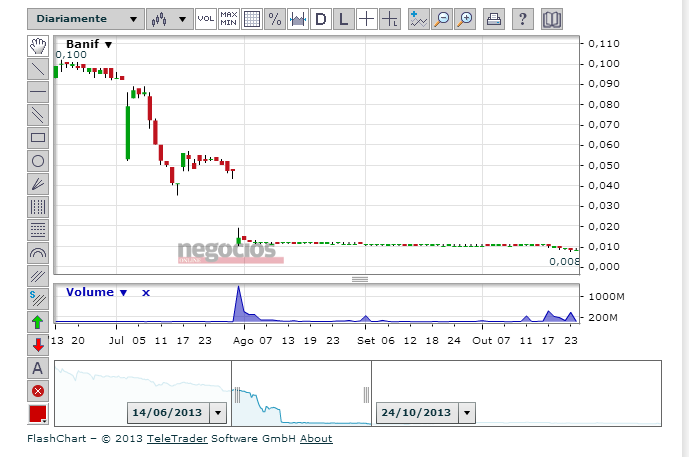
Task: Open the TeleTrader link in footer
Action: [174, 438]
